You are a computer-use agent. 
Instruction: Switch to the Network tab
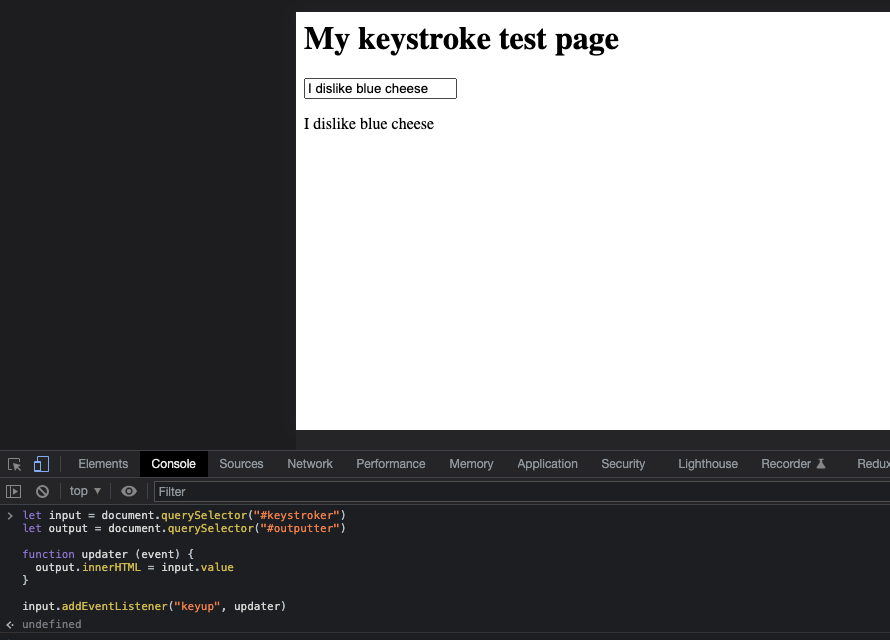tap(310, 464)
